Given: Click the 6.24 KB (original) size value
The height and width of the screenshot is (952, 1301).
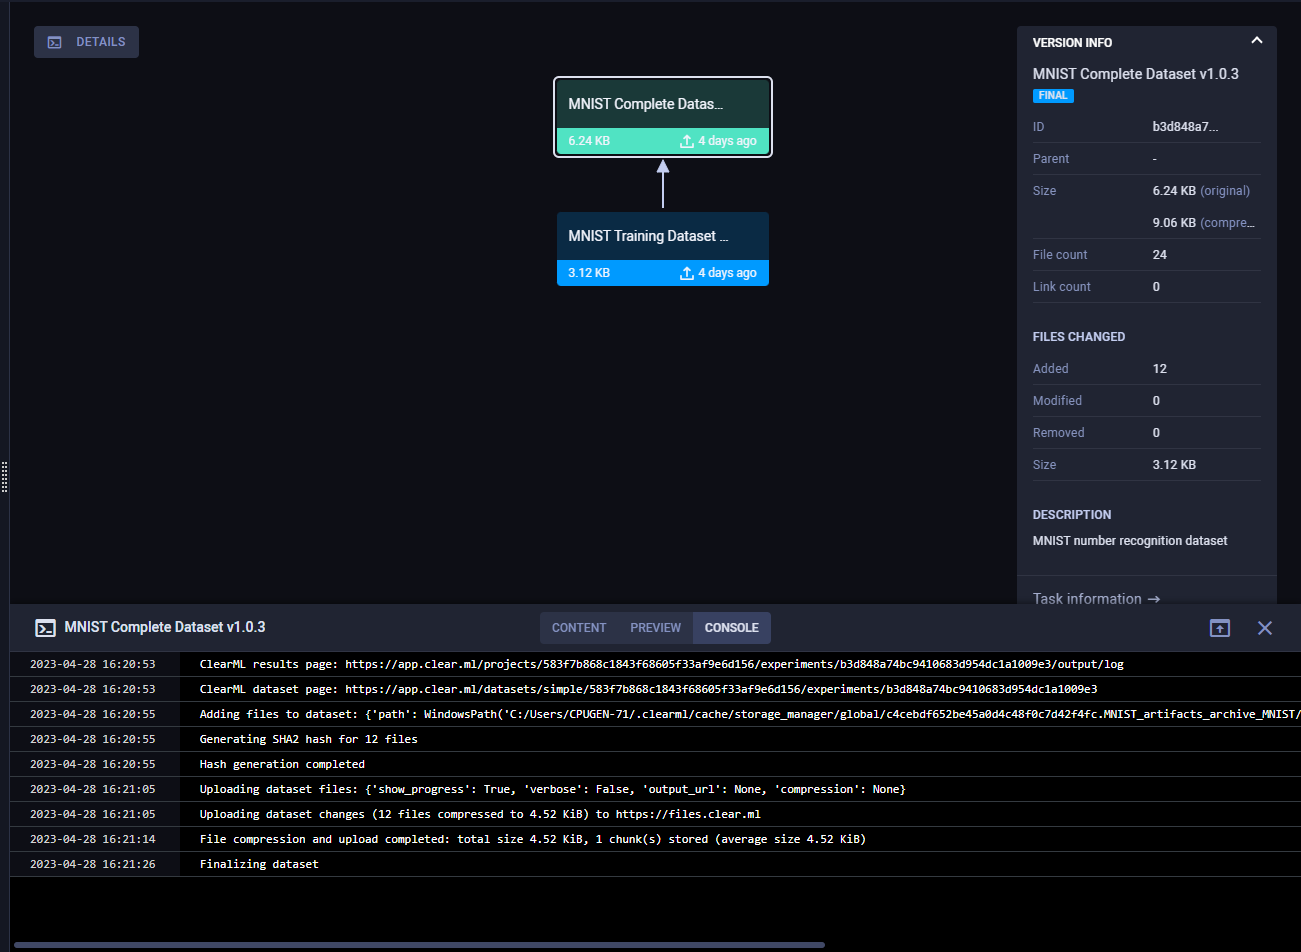Looking at the screenshot, I should click(x=1201, y=191).
